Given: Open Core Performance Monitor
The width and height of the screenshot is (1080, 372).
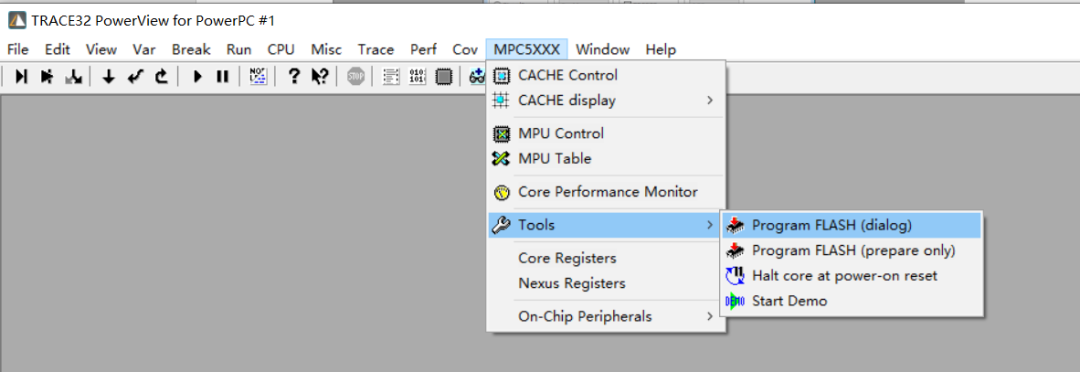Looking at the screenshot, I should [x=606, y=192].
